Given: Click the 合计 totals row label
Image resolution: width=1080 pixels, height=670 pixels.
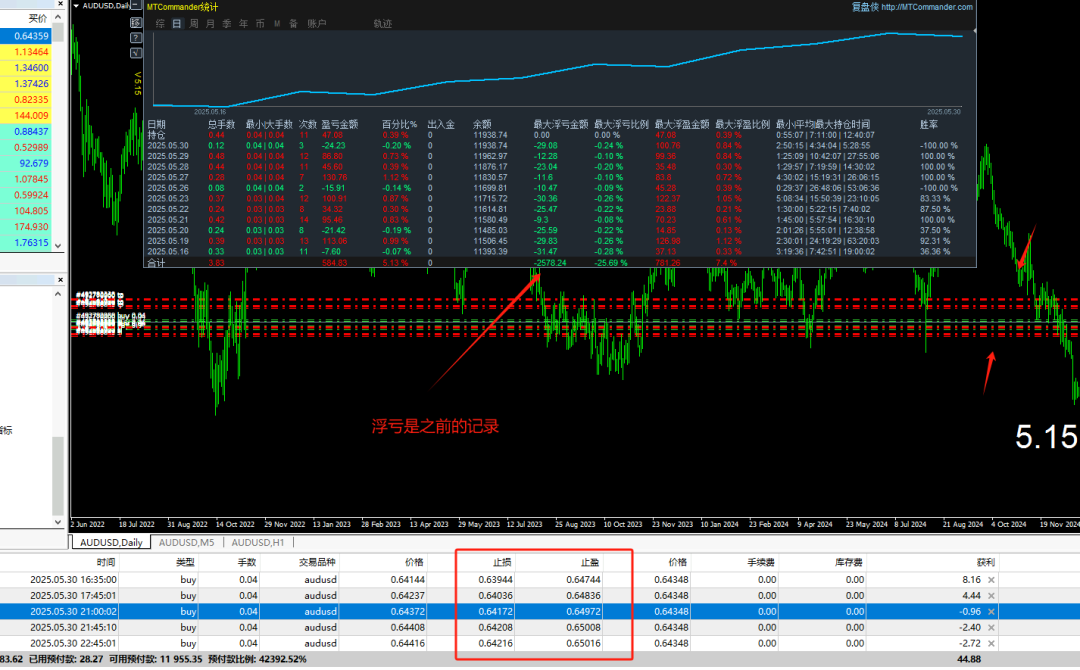Looking at the screenshot, I should point(156,263).
